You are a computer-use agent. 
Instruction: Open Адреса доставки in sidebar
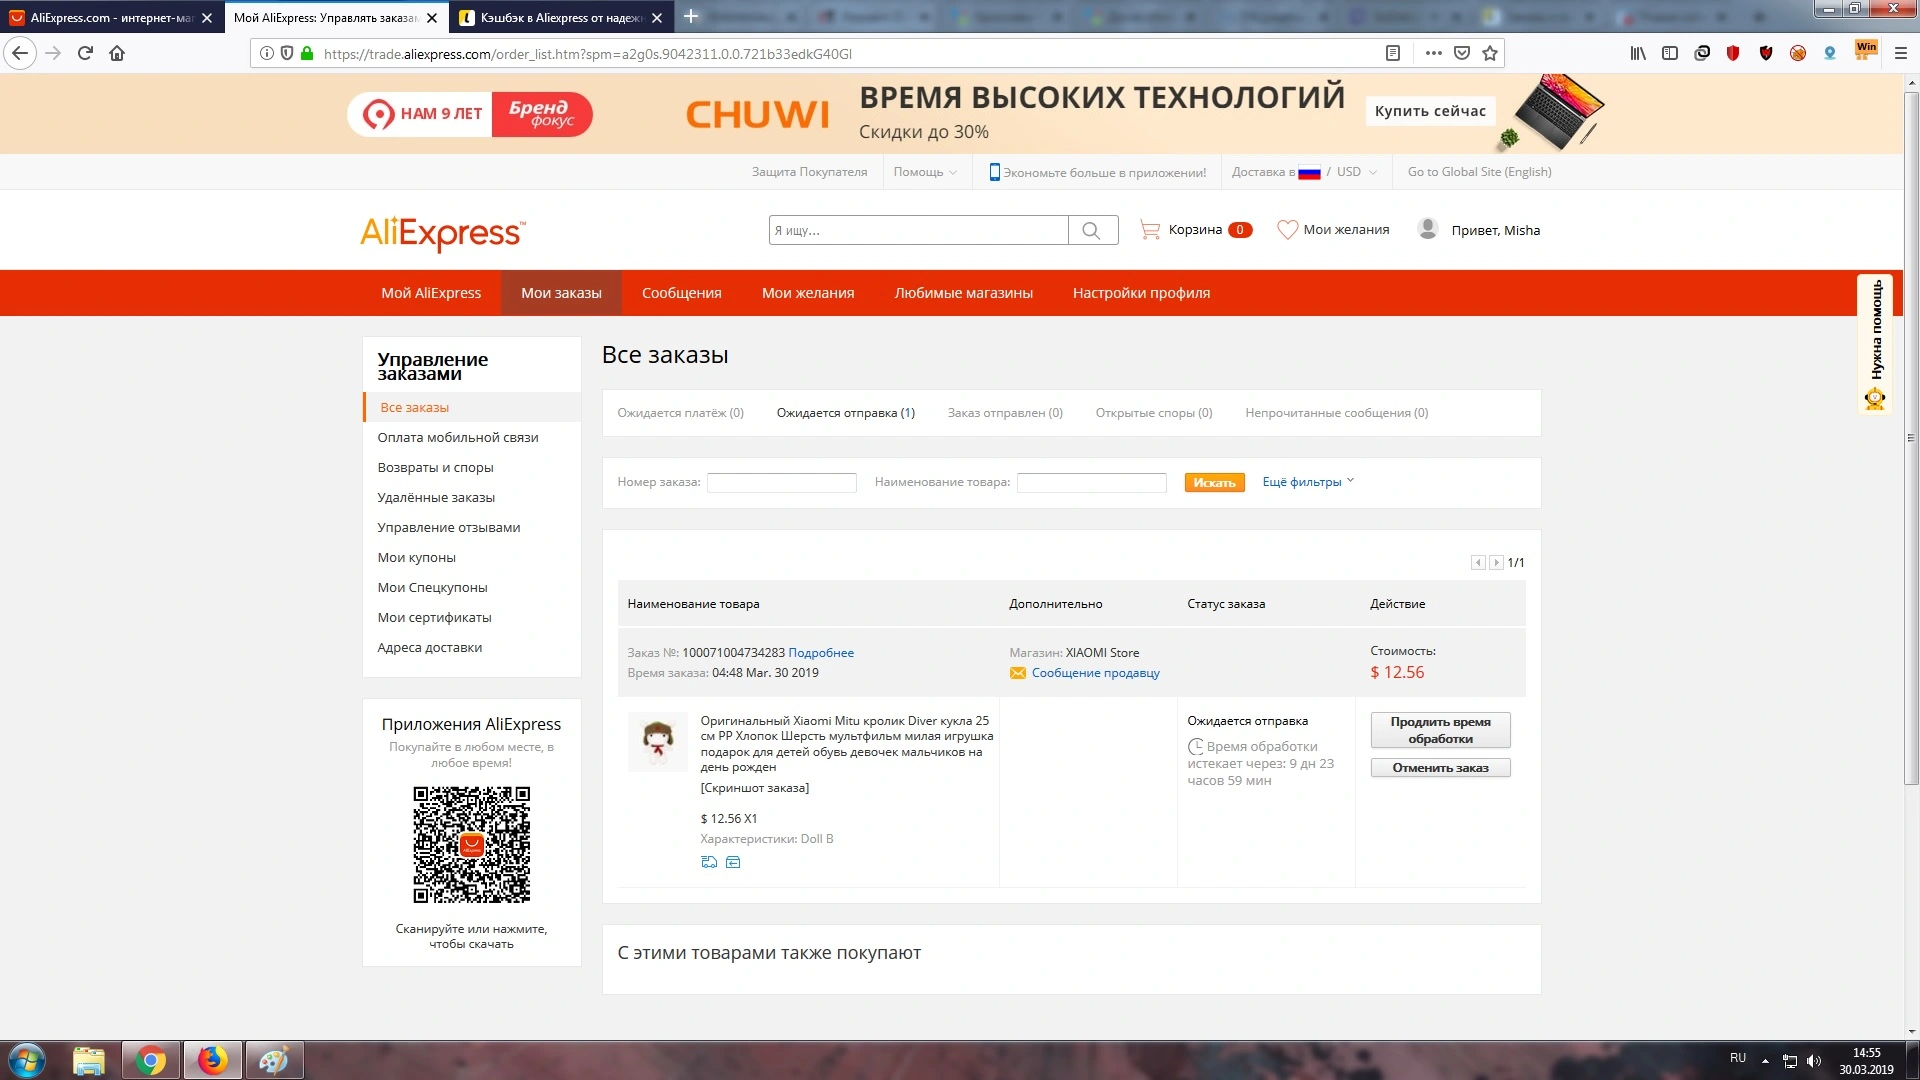429,648
